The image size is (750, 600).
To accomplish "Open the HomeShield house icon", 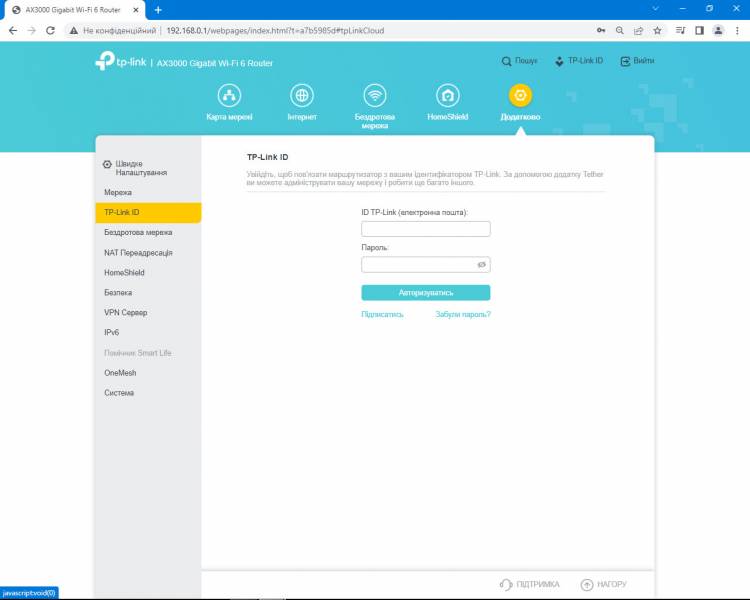I will 448,95.
